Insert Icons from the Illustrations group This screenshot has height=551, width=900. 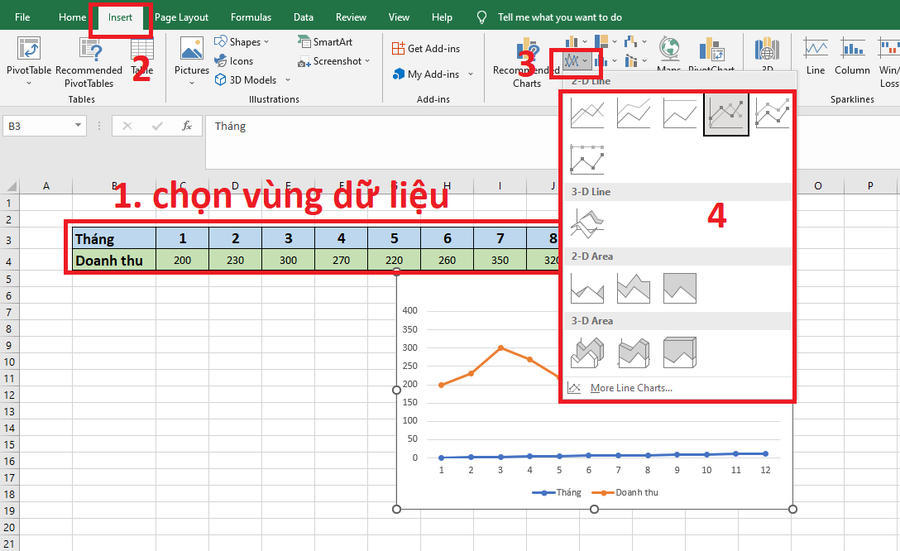[234, 61]
